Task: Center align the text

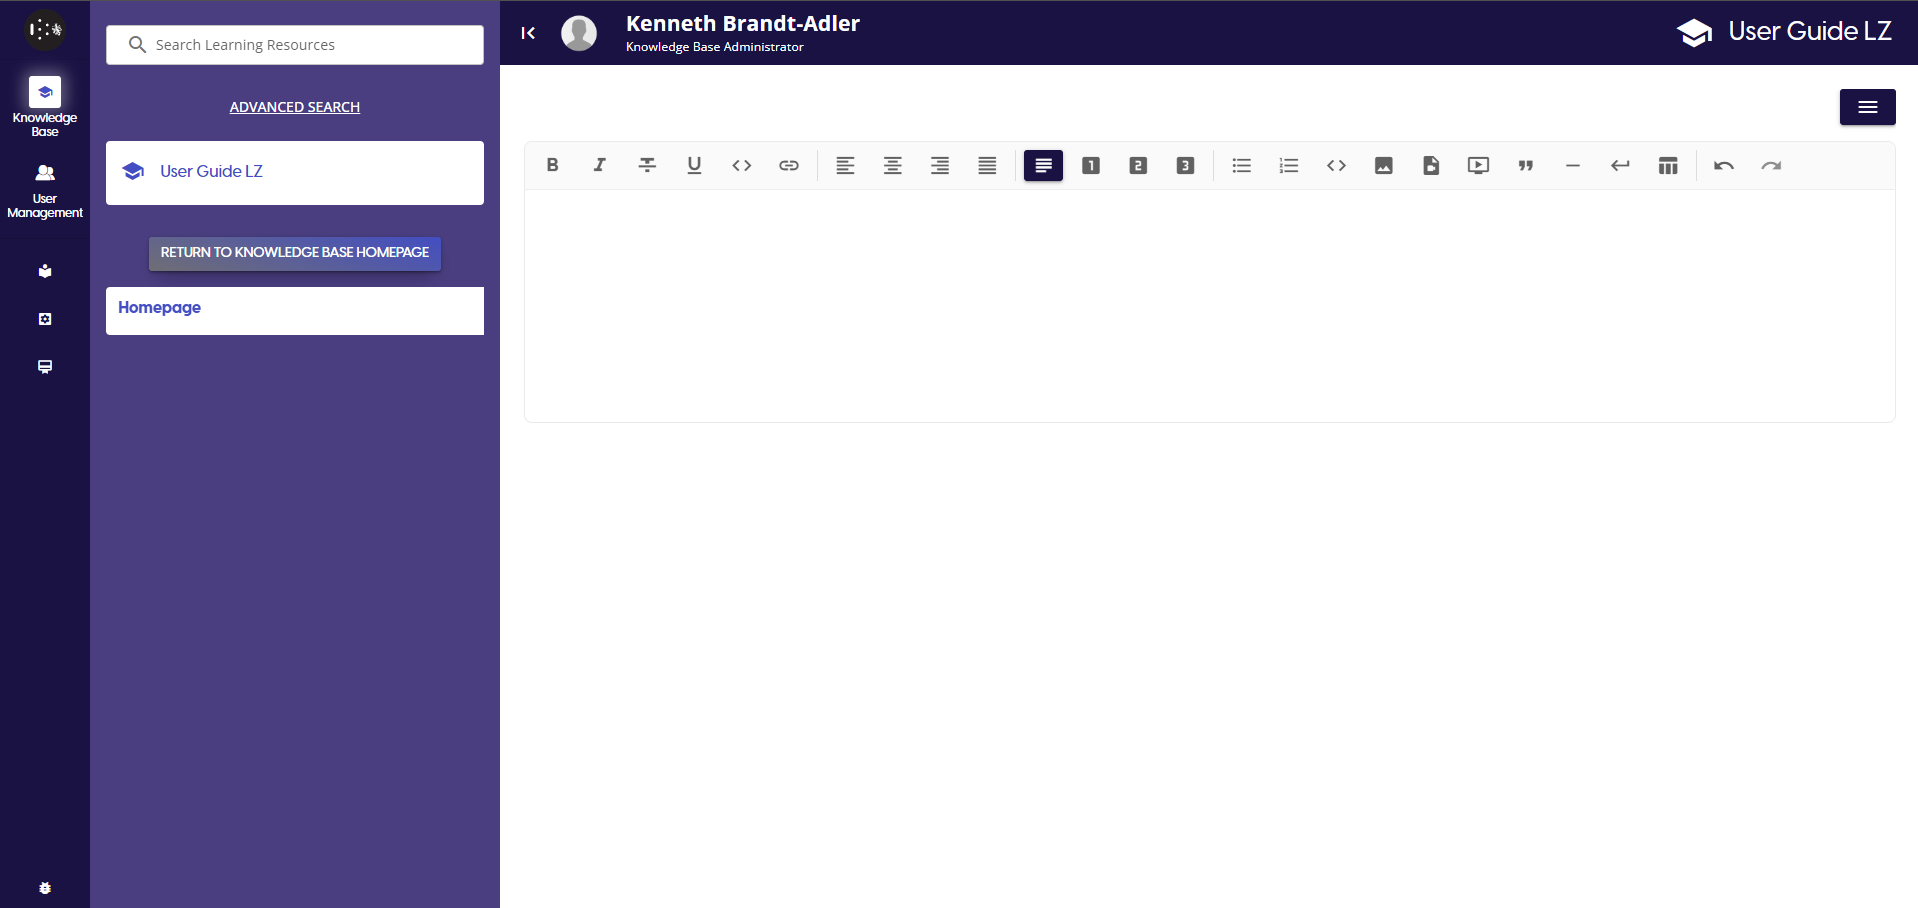Action: pyautogui.click(x=892, y=166)
